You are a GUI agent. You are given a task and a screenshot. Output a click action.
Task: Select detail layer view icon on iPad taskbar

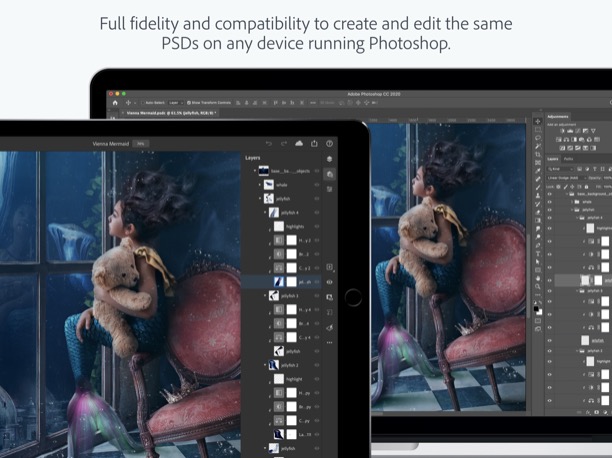(x=330, y=174)
